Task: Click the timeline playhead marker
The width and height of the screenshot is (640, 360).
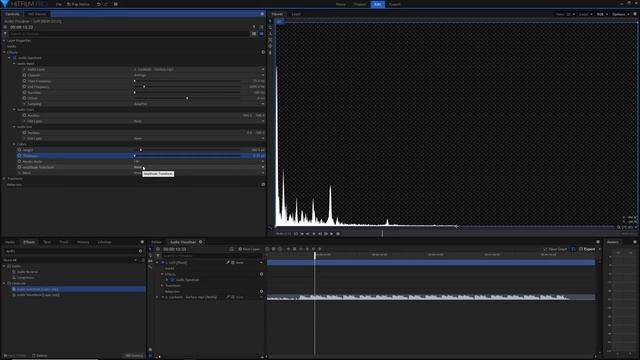Action: click(315, 255)
